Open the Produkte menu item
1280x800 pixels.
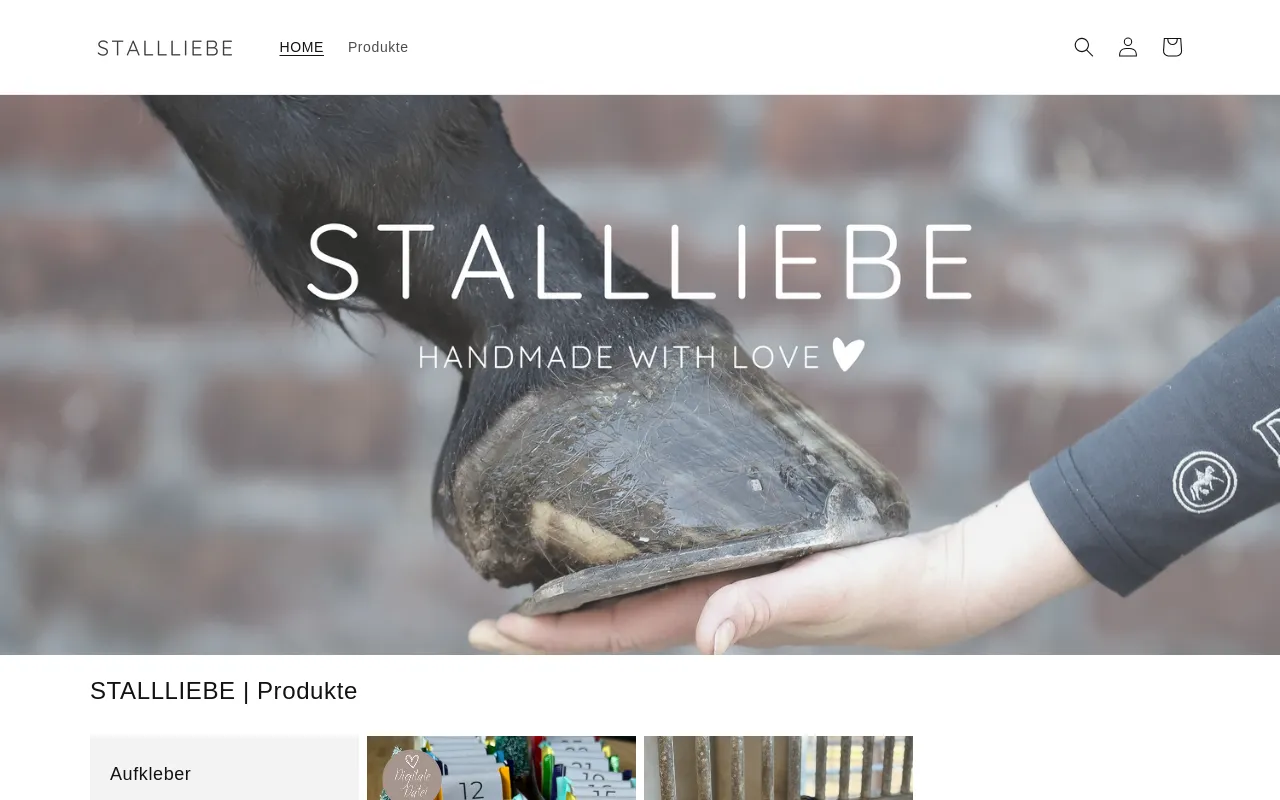click(378, 47)
